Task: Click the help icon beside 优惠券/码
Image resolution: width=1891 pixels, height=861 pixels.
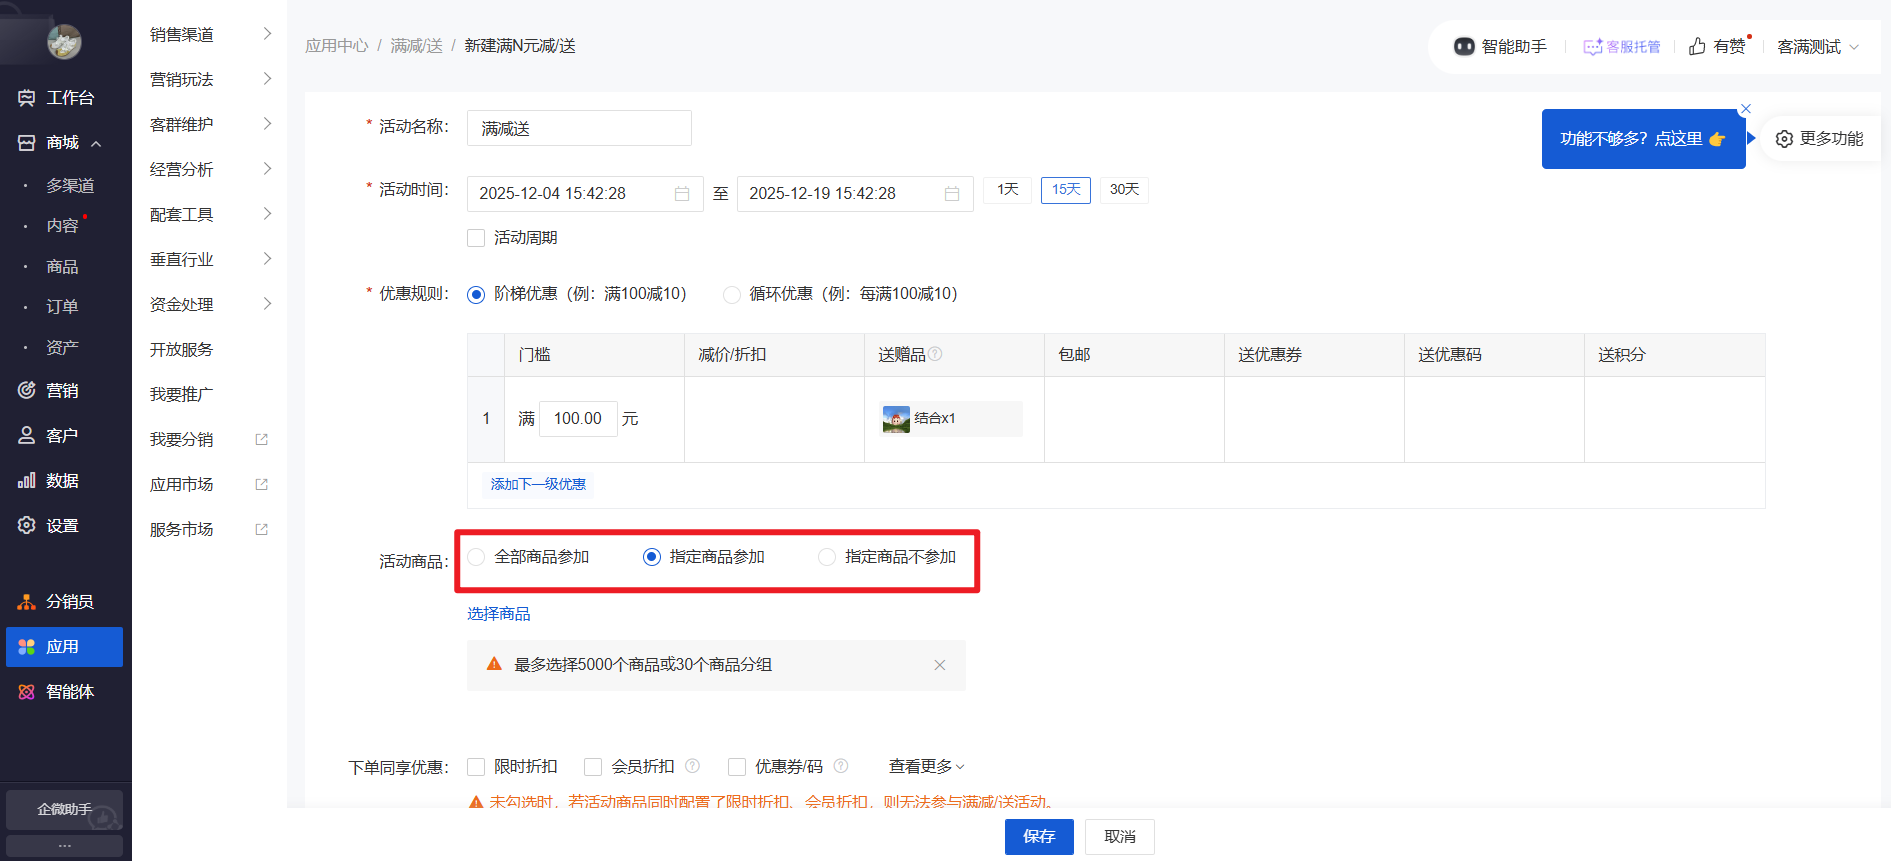Action: coord(841,766)
